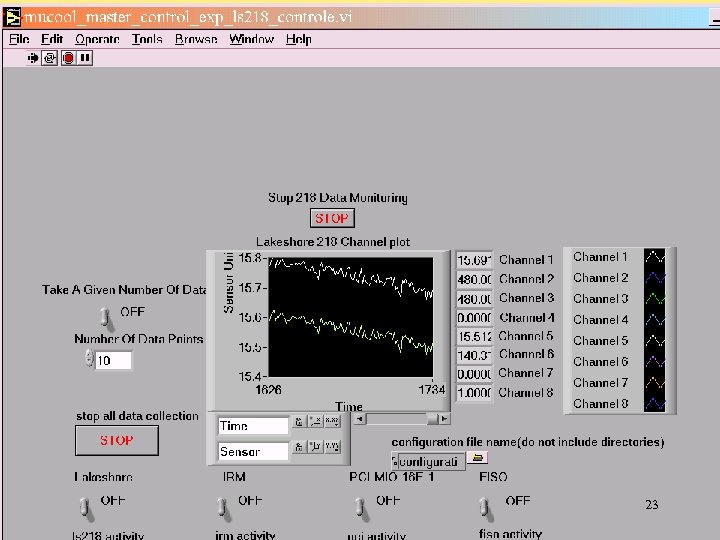Toggle the IRM OFF switch
Image resolution: width=720 pixels, height=540 pixels.
point(223,508)
